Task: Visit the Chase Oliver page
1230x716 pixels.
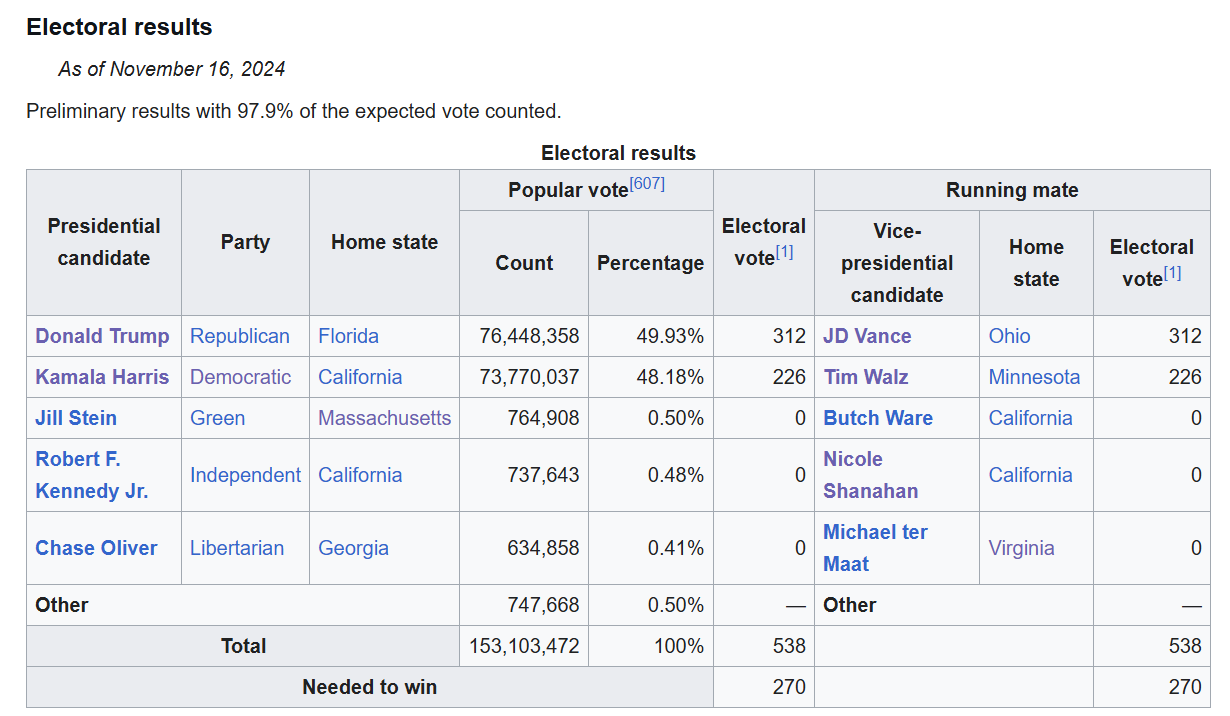Action: pos(96,548)
